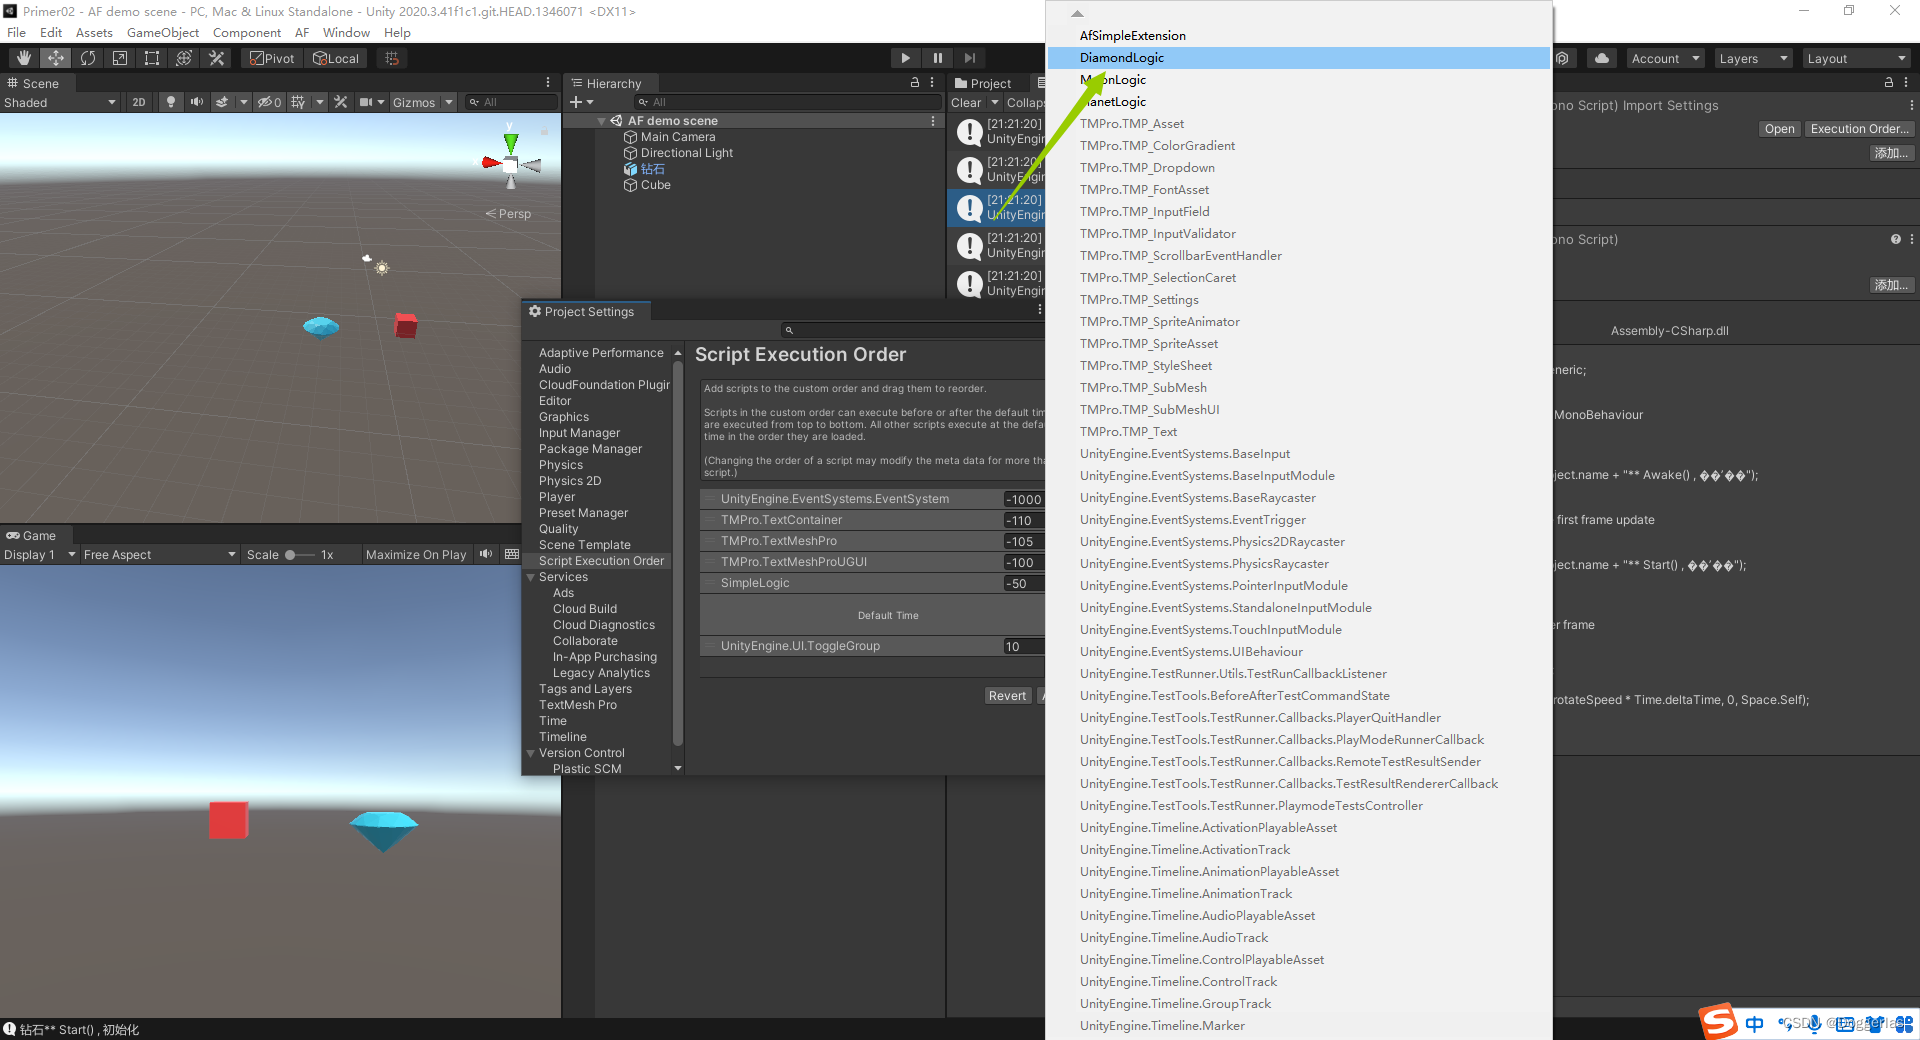Open the Gizmos dropdown arrow
Viewport: 1920px width, 1040px height.
(x=449, y=102)
